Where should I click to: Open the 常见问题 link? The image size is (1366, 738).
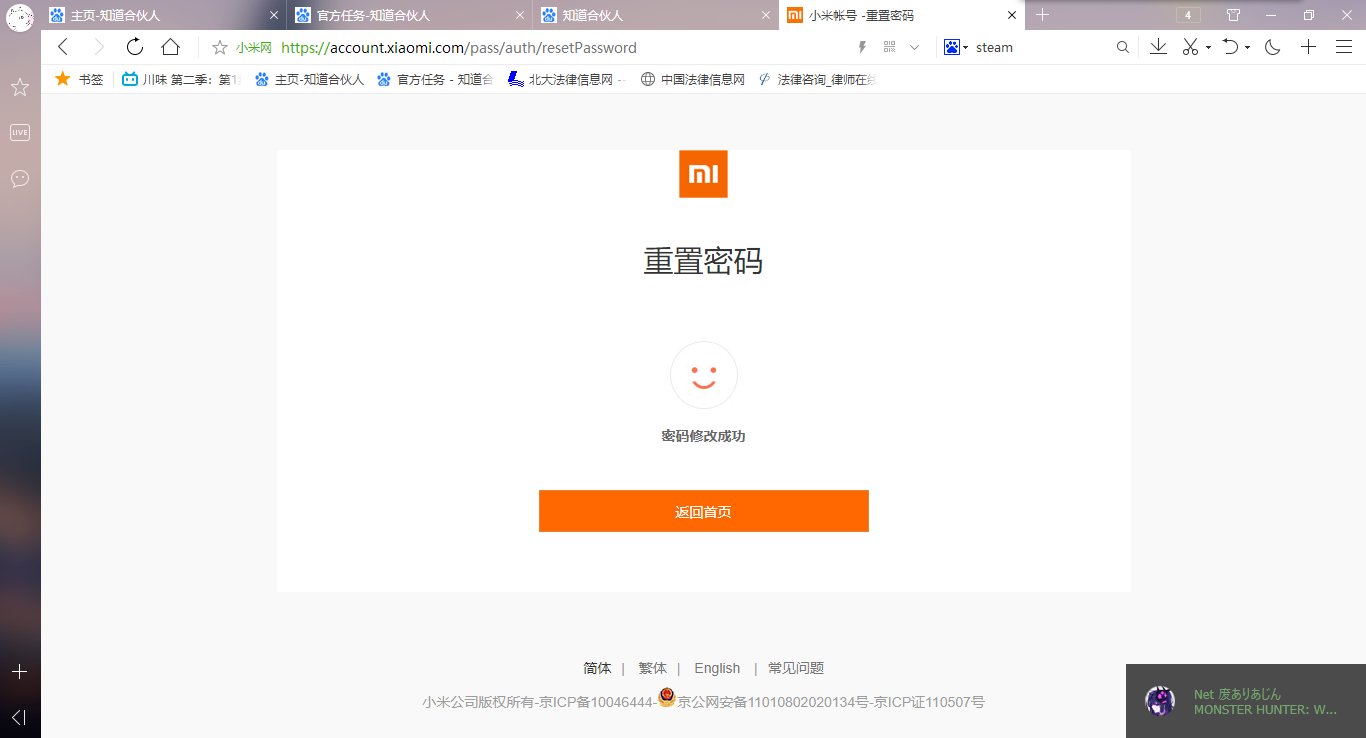[x=795, y=667]
